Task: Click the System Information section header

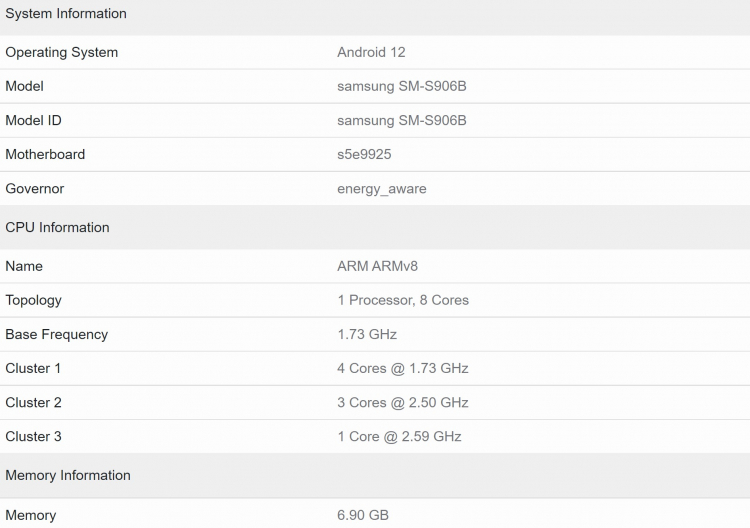Action: coord(66,14)
